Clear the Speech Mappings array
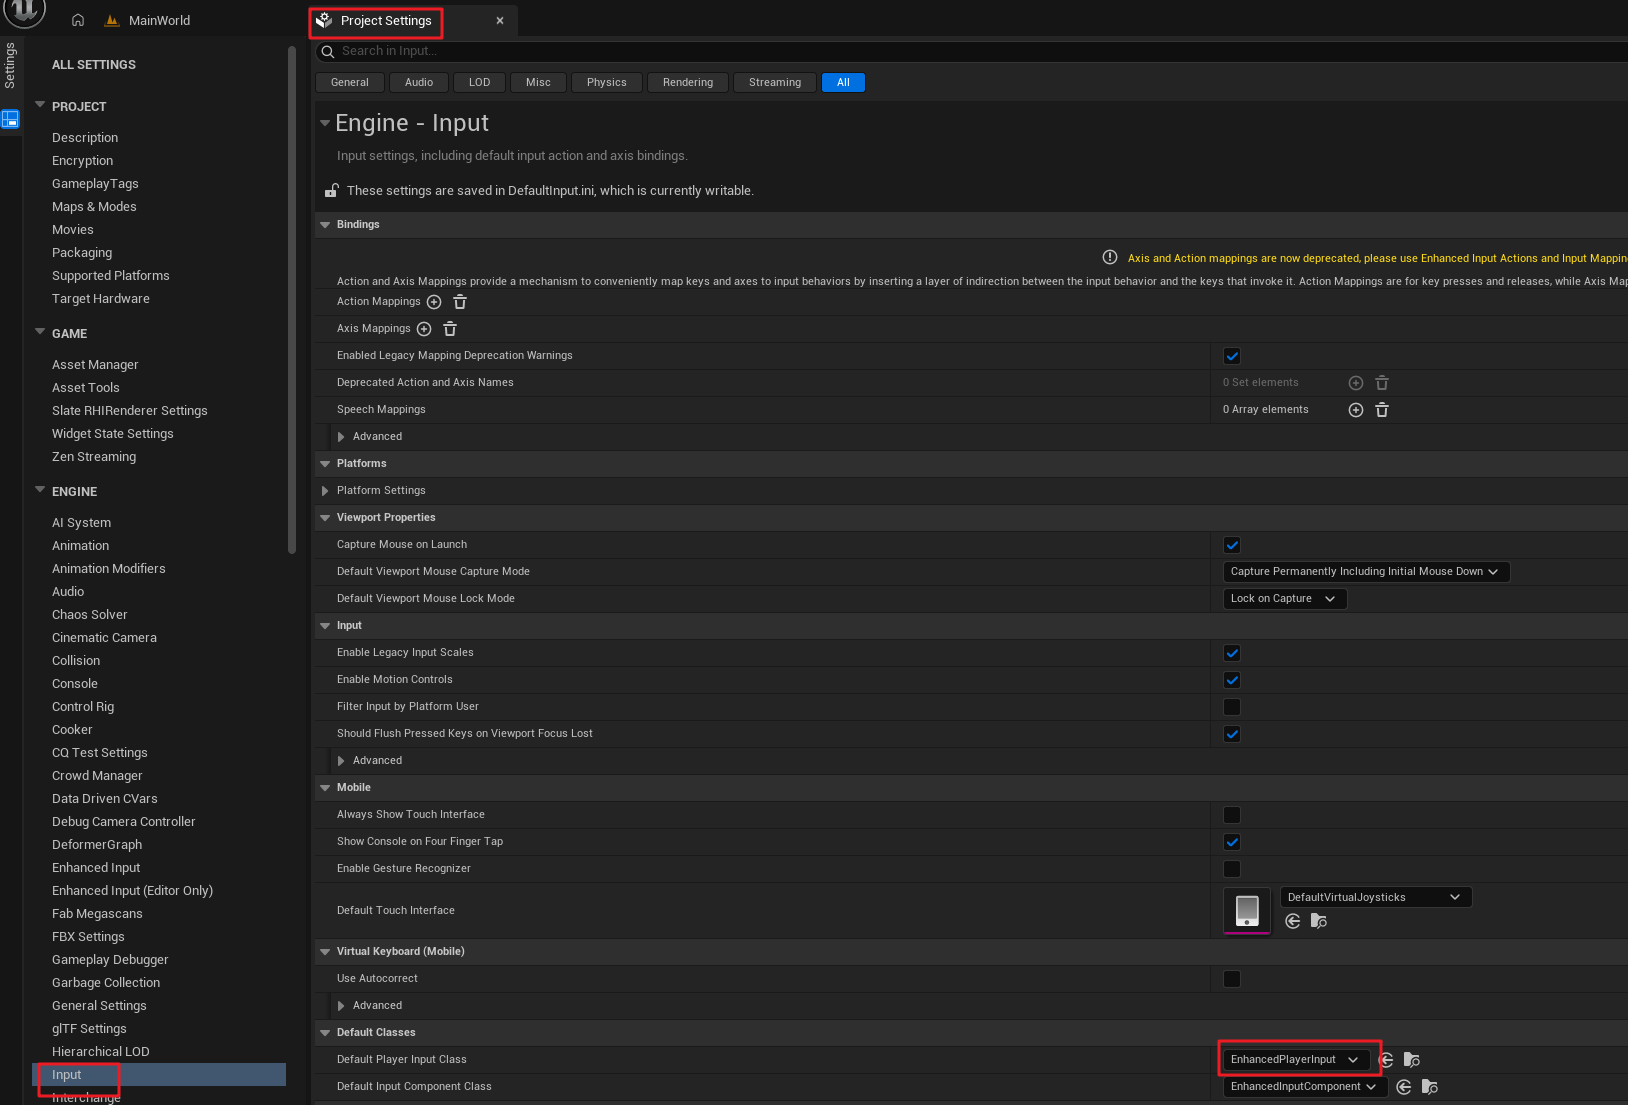The width and height of the screenshot is (1628, 1105). (x=1382, y=410)
